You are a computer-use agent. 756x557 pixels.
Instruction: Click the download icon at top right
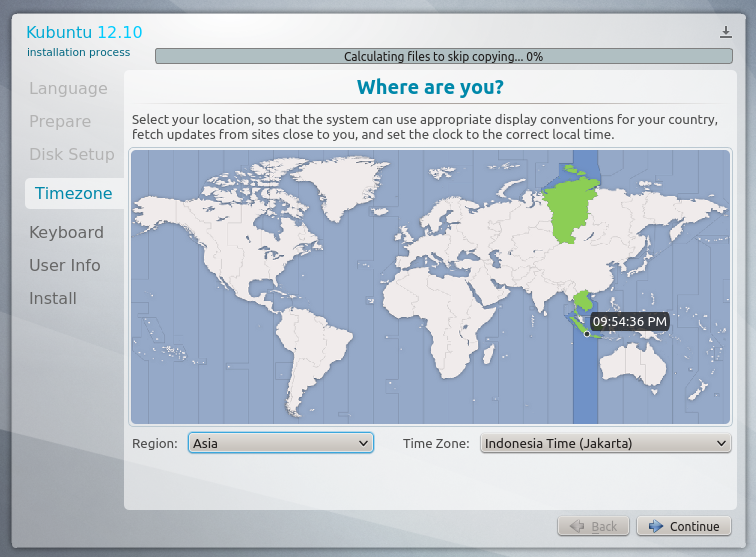[726, 32]
